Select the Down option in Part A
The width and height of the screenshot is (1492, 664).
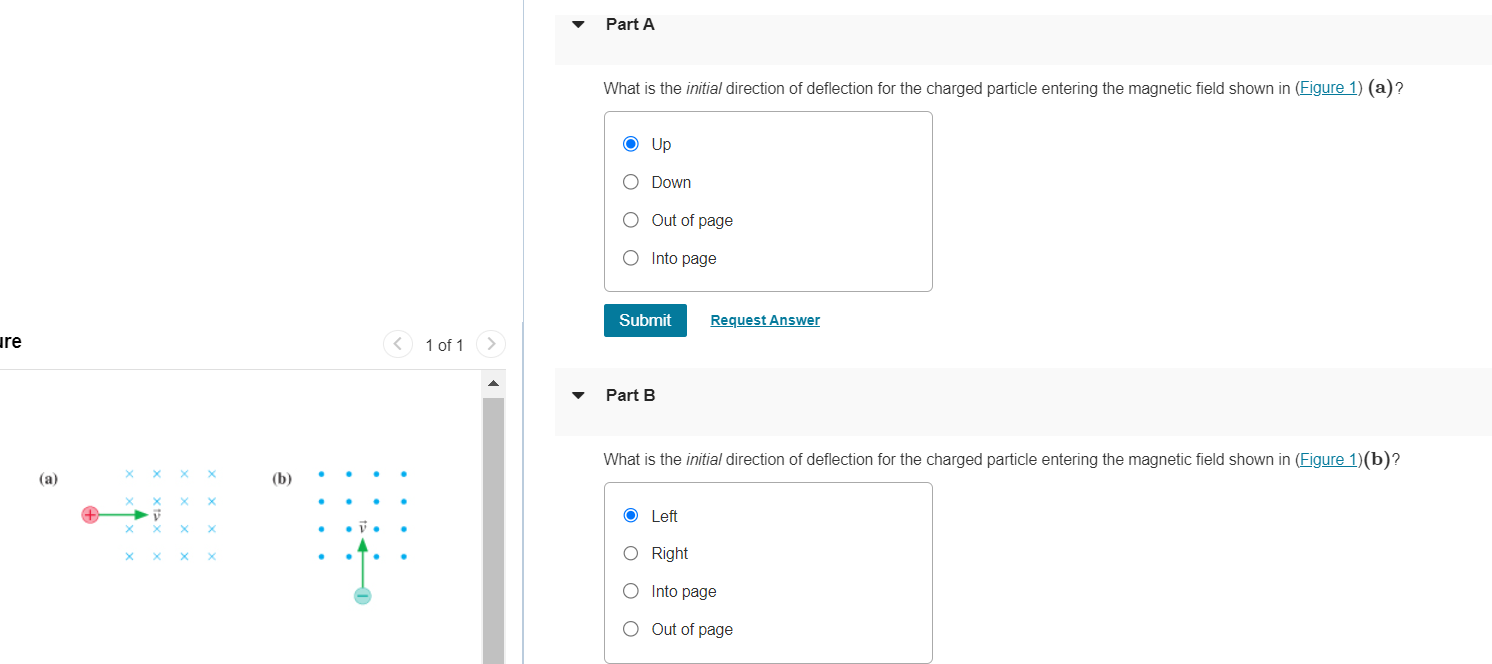point(630,181)
